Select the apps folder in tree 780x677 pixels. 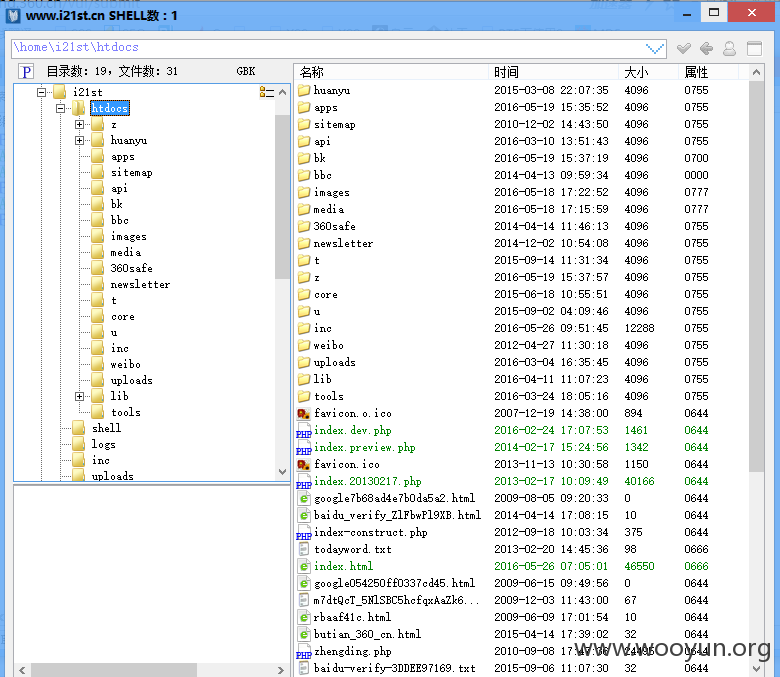(122, 157)
